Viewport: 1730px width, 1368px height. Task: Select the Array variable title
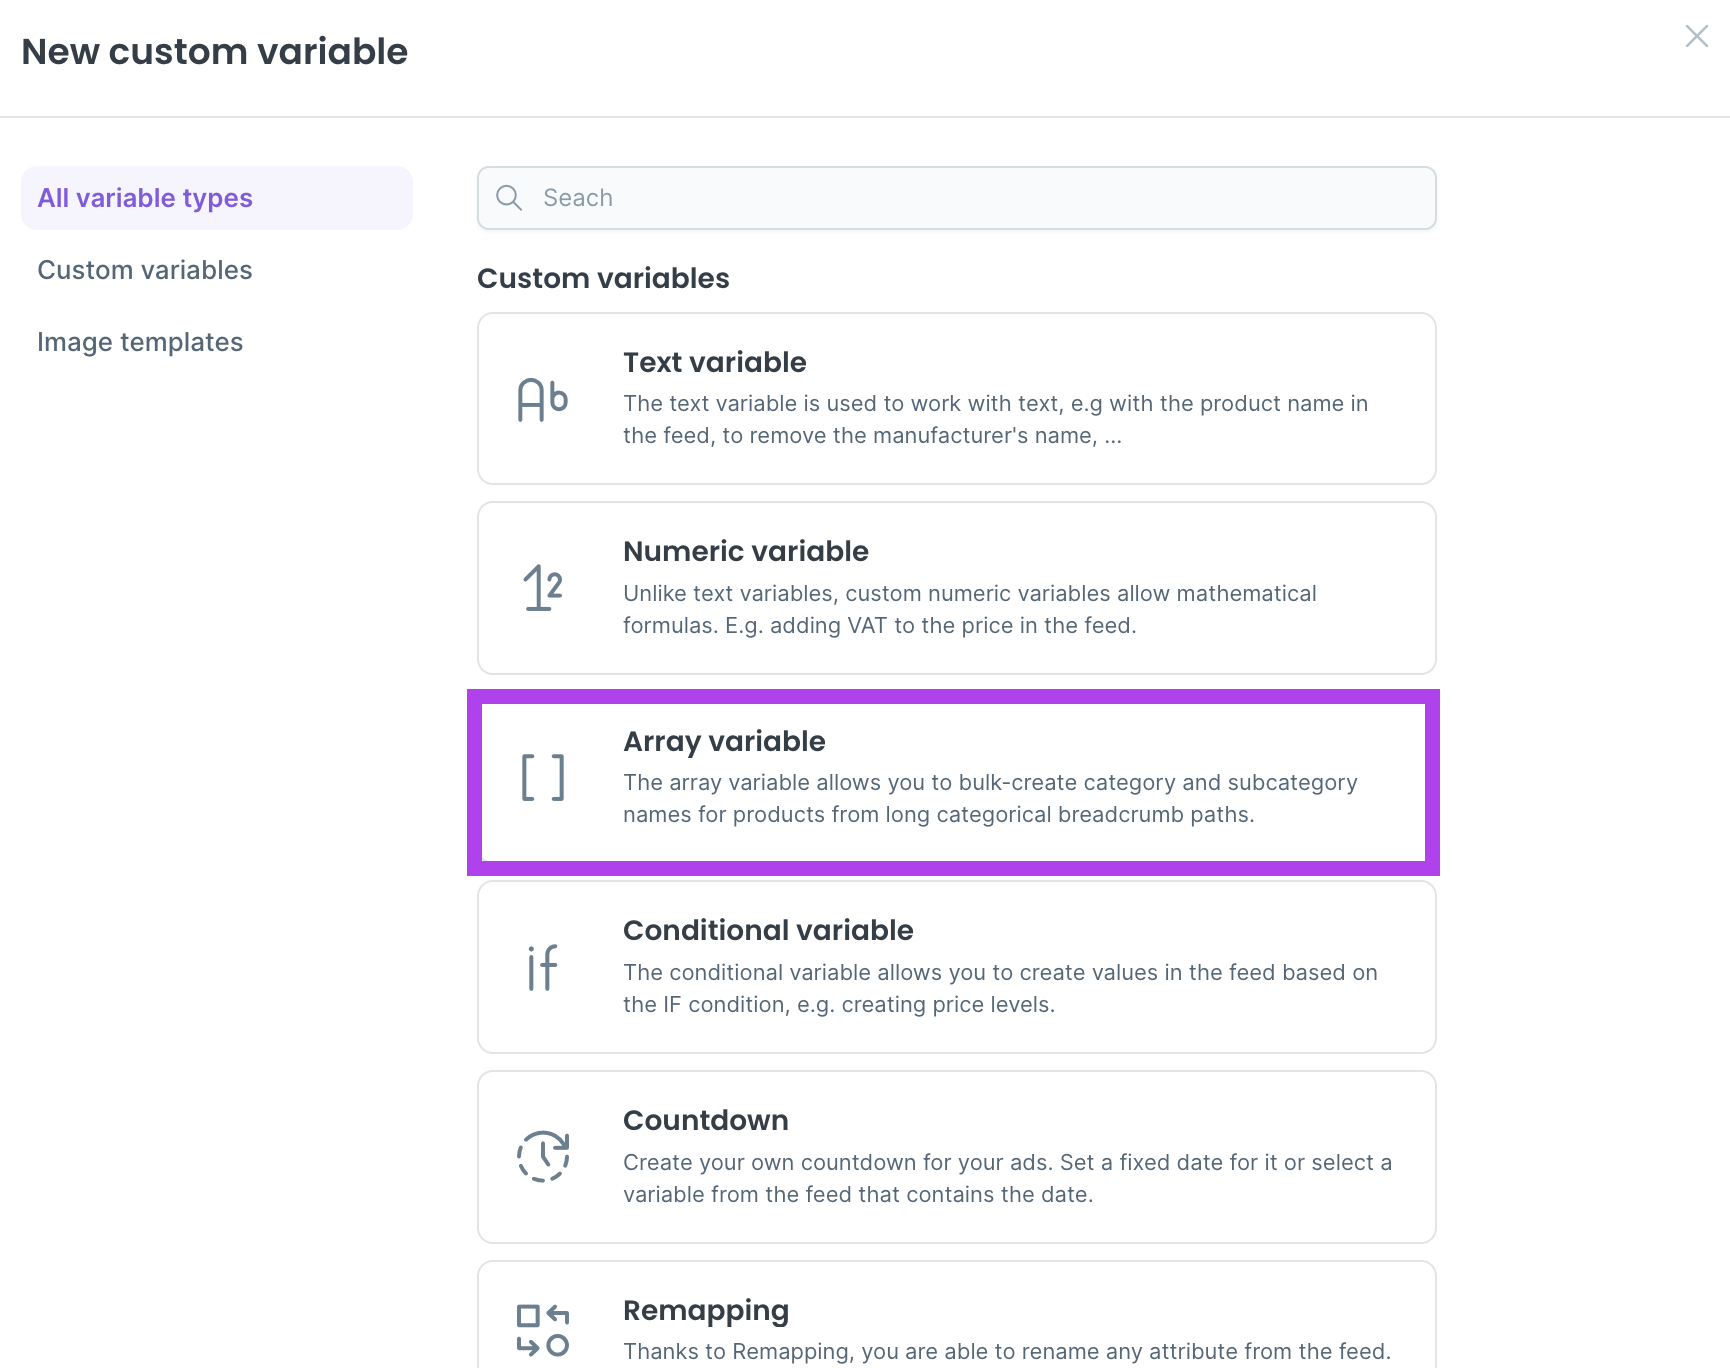coord(724,741)
